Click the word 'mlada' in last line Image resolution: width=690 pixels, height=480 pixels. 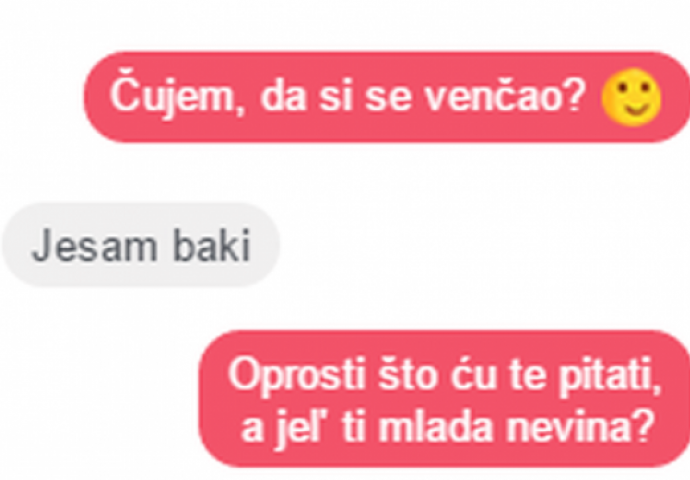(435, 428)
